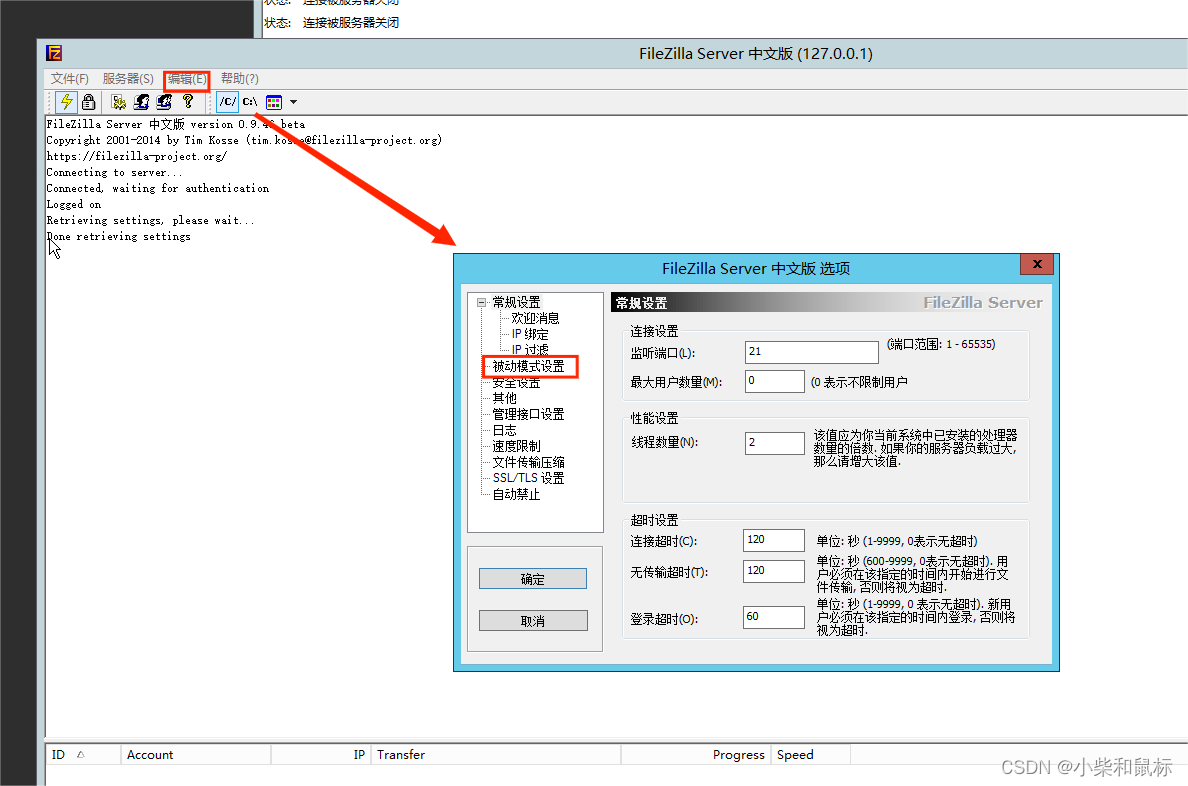
Task: Open the single-head Users toolbar icon
Action: 141,102
